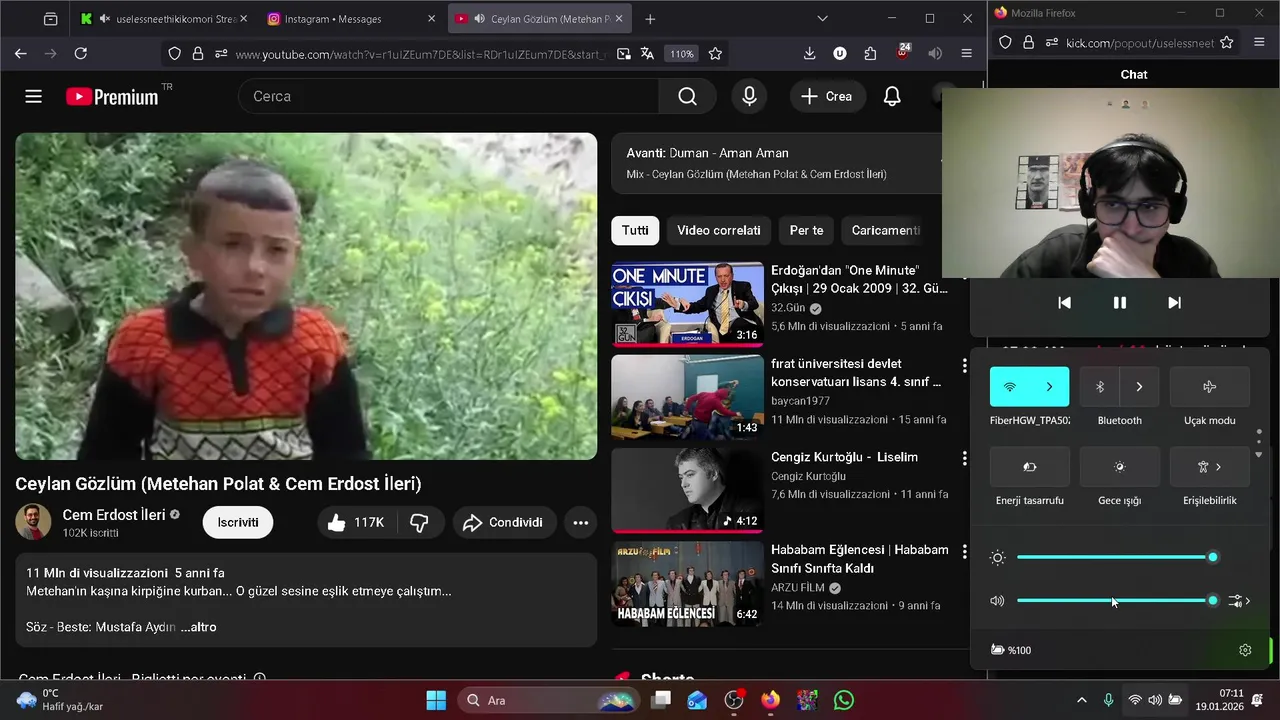Open options for the Cengiz Kurtoğlu Liselim video

tap(964, 458)
